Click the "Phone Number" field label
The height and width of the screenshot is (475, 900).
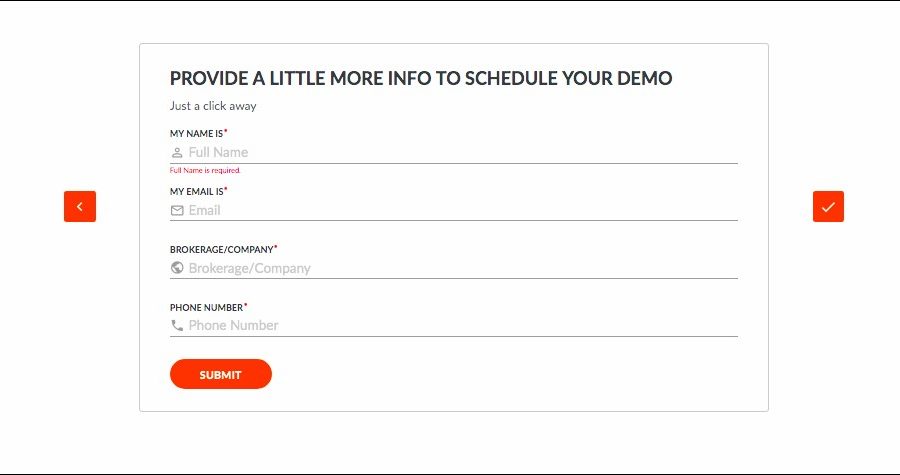coord(206,307)
